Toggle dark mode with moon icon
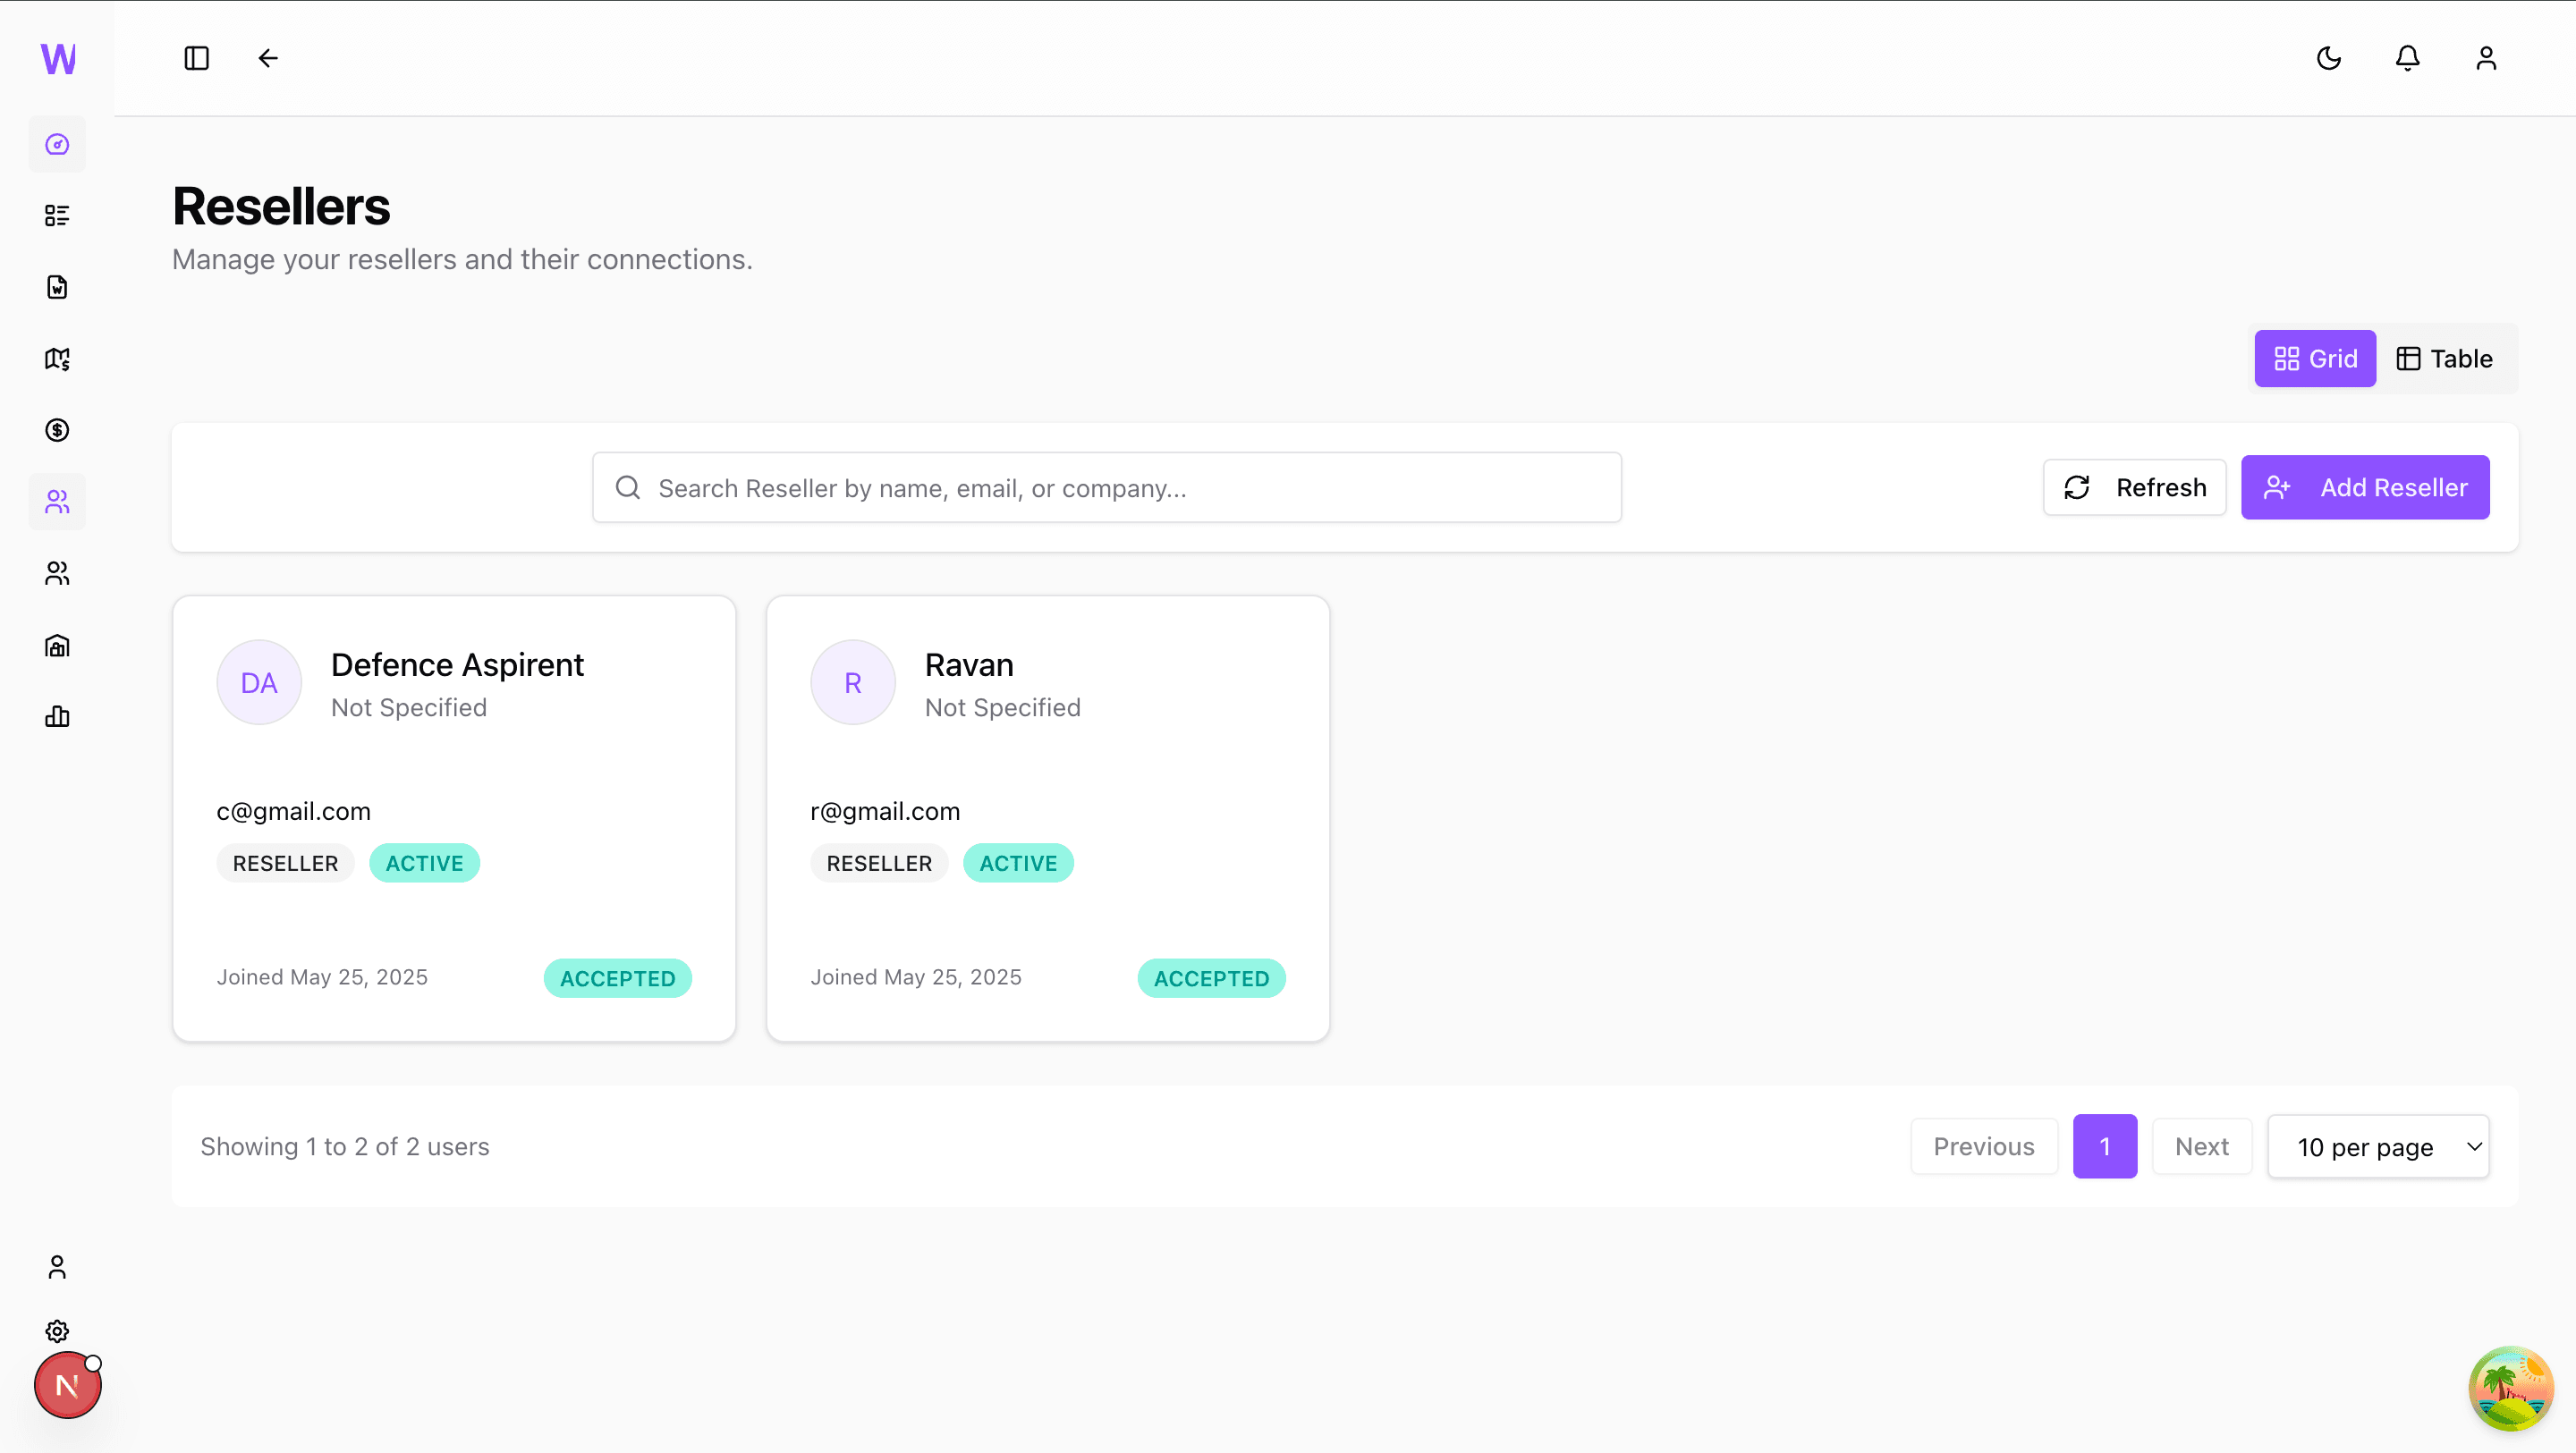This screenshot has height=1453, width=2576. coord(2329,58)
